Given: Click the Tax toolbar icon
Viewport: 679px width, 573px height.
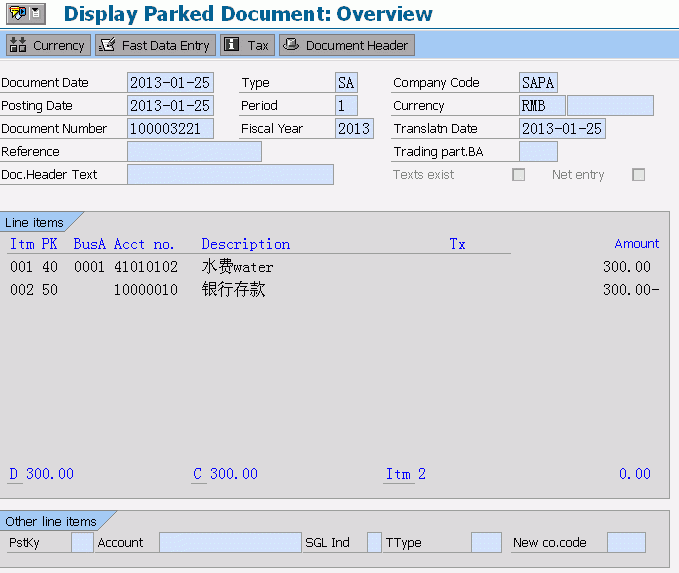Looking at the screenshot, I should pos(232,44).
